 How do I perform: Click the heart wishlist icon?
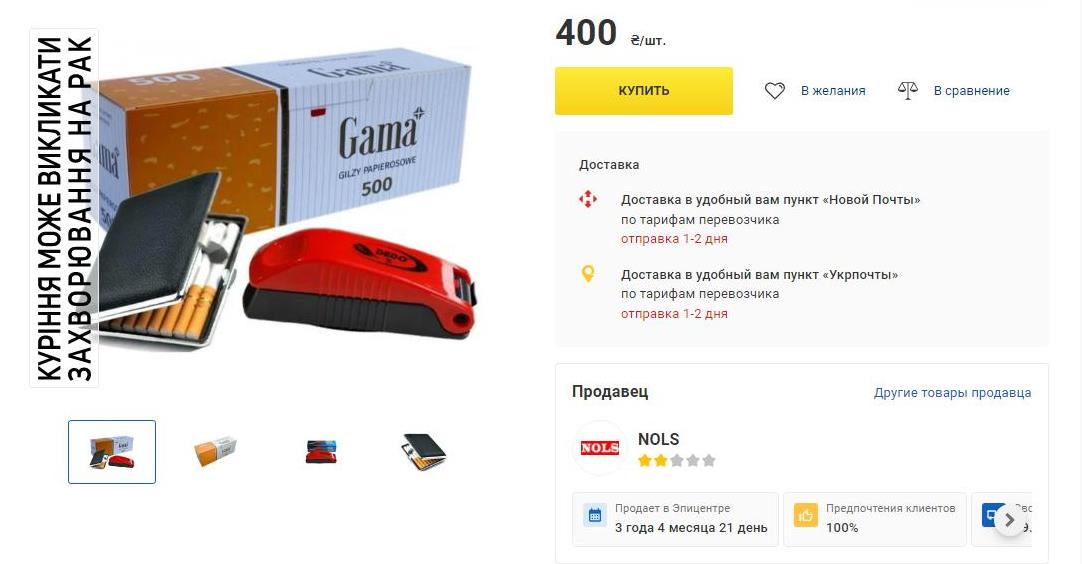774,90
